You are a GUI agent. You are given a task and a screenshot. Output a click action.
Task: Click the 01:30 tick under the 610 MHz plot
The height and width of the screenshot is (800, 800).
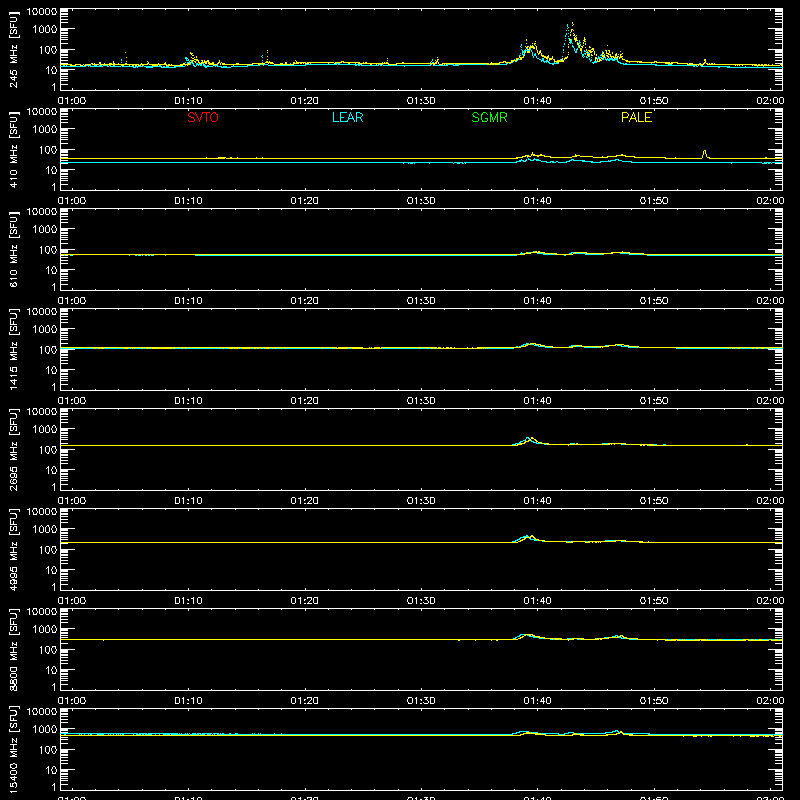pos(421,301)
